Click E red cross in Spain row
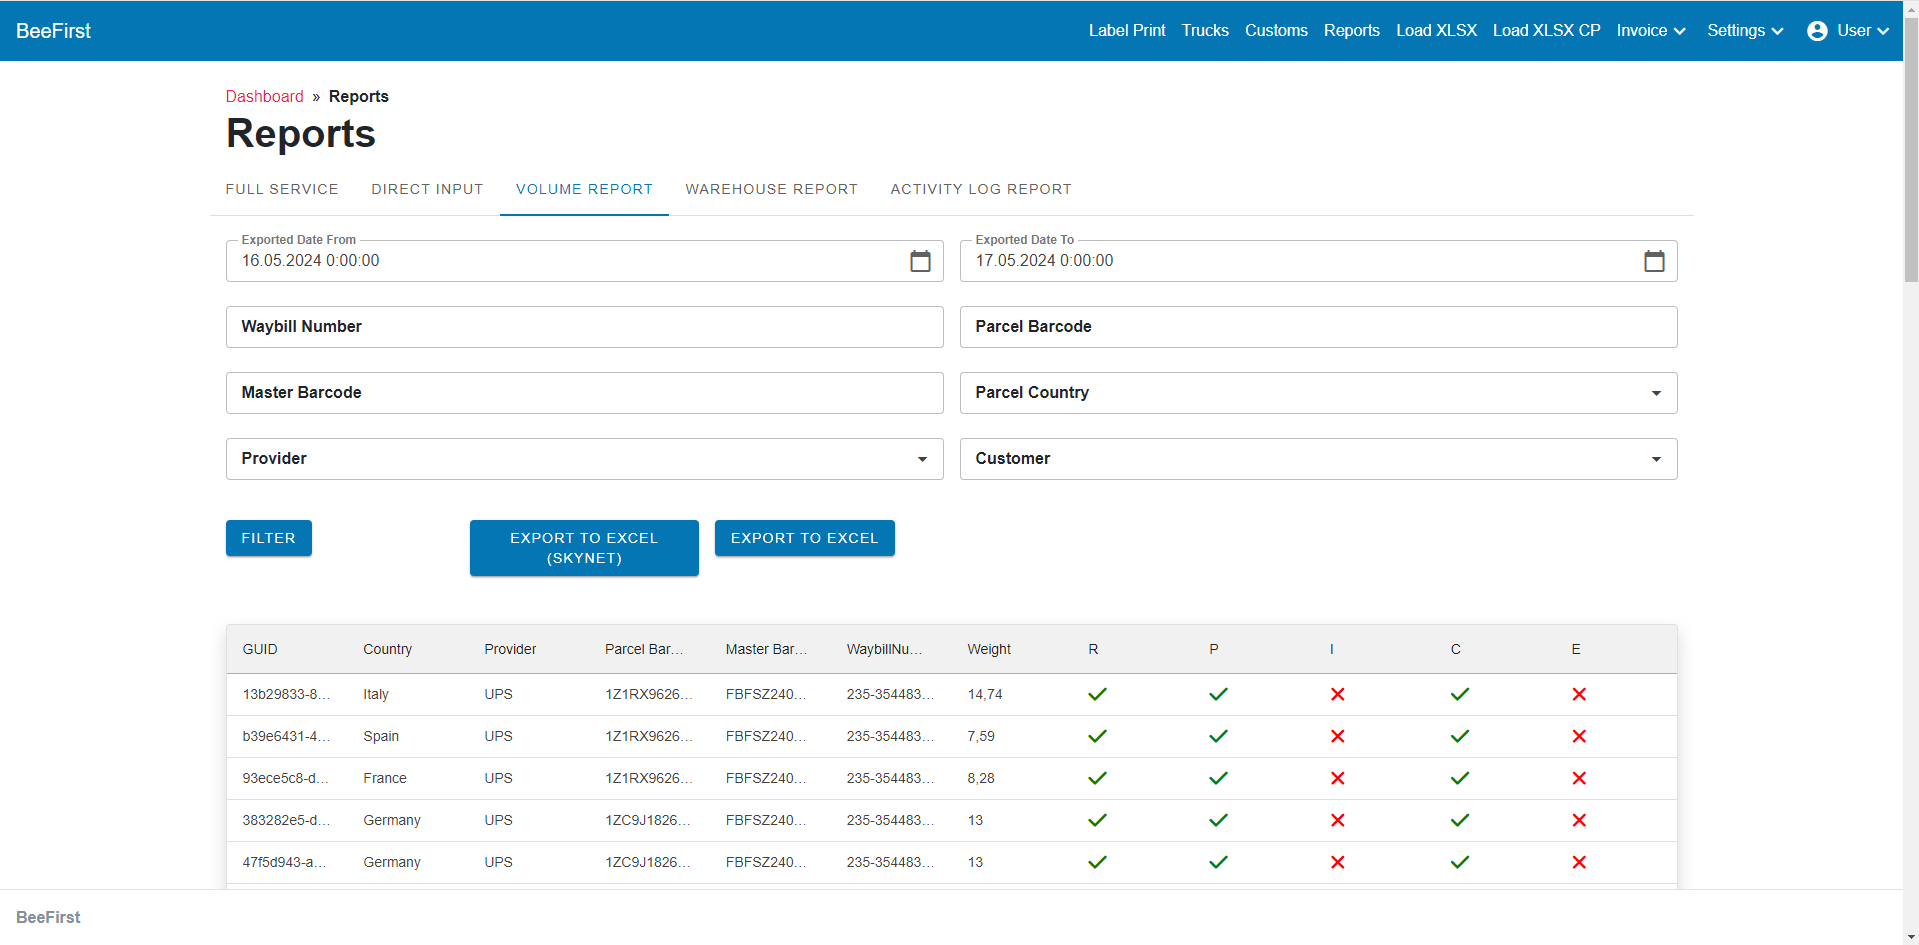Viewport: 1919px width, 945px height. [x=1579, y=736]
